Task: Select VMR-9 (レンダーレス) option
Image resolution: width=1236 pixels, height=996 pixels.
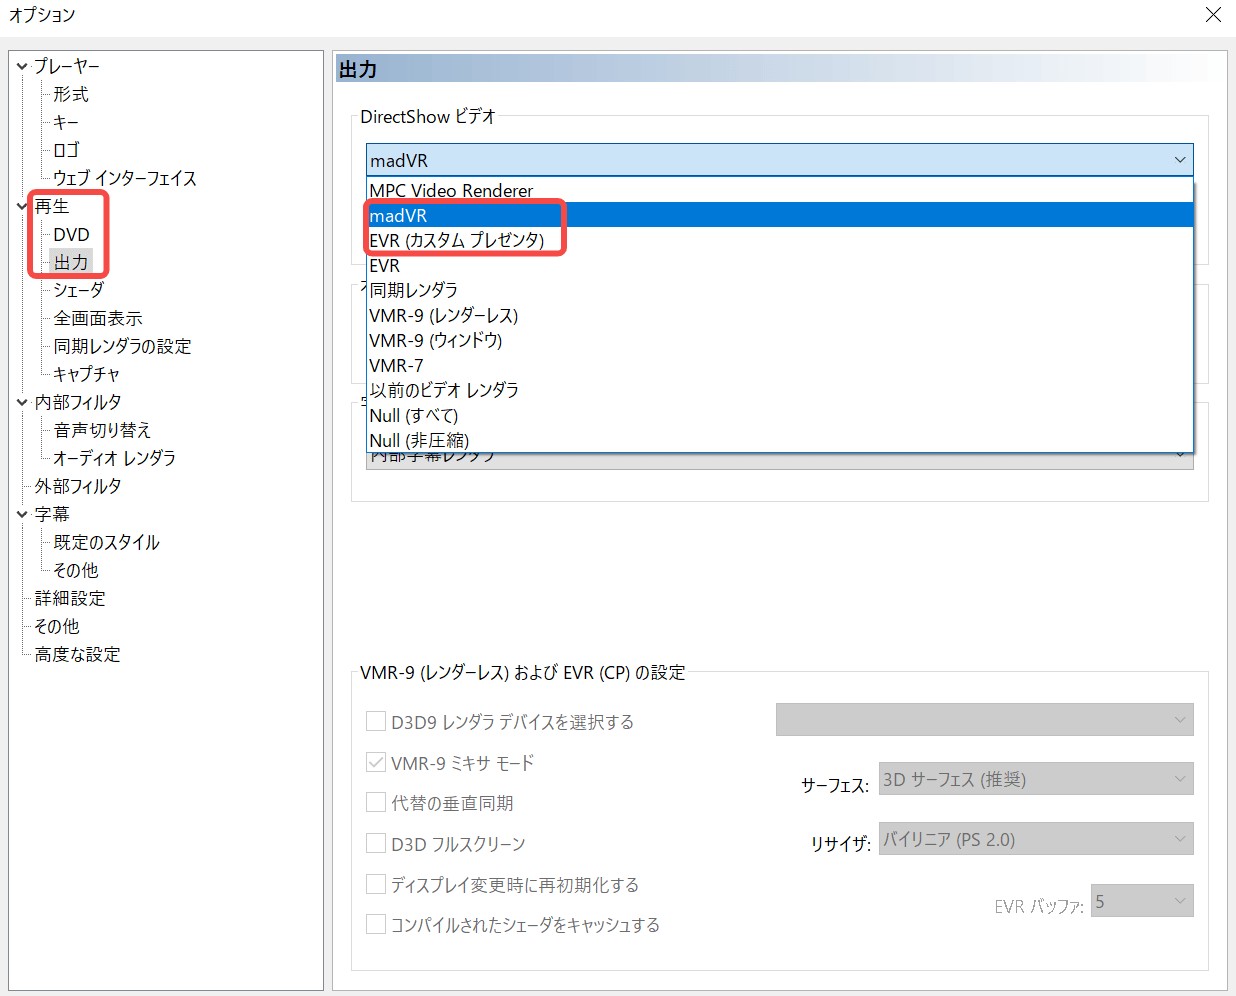Action: [x=780, y=315]
